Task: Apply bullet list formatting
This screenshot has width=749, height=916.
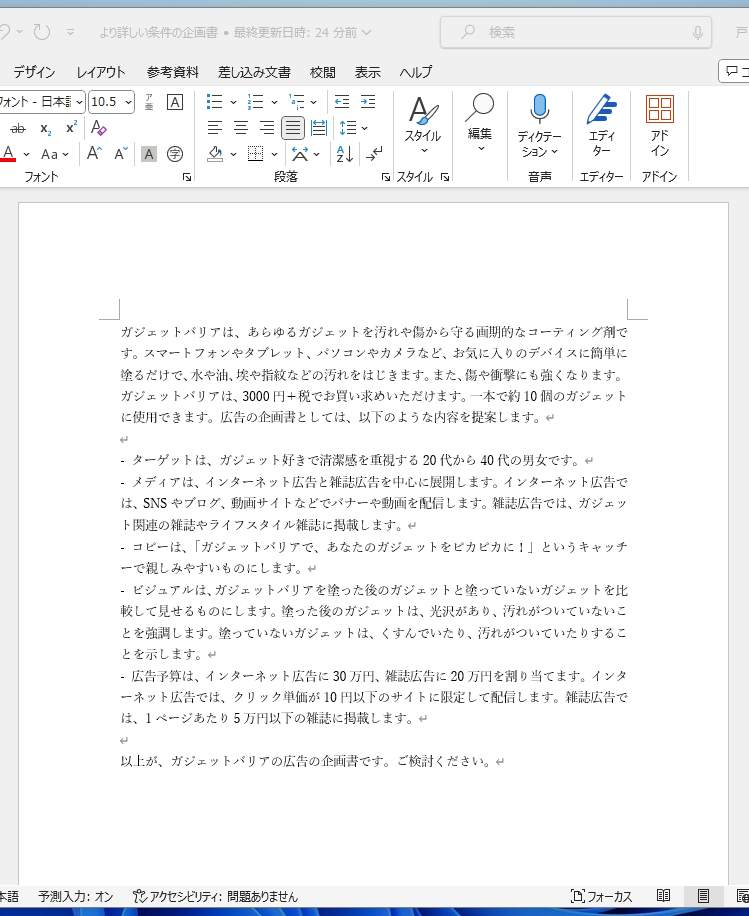Action: tap(214, 102)
